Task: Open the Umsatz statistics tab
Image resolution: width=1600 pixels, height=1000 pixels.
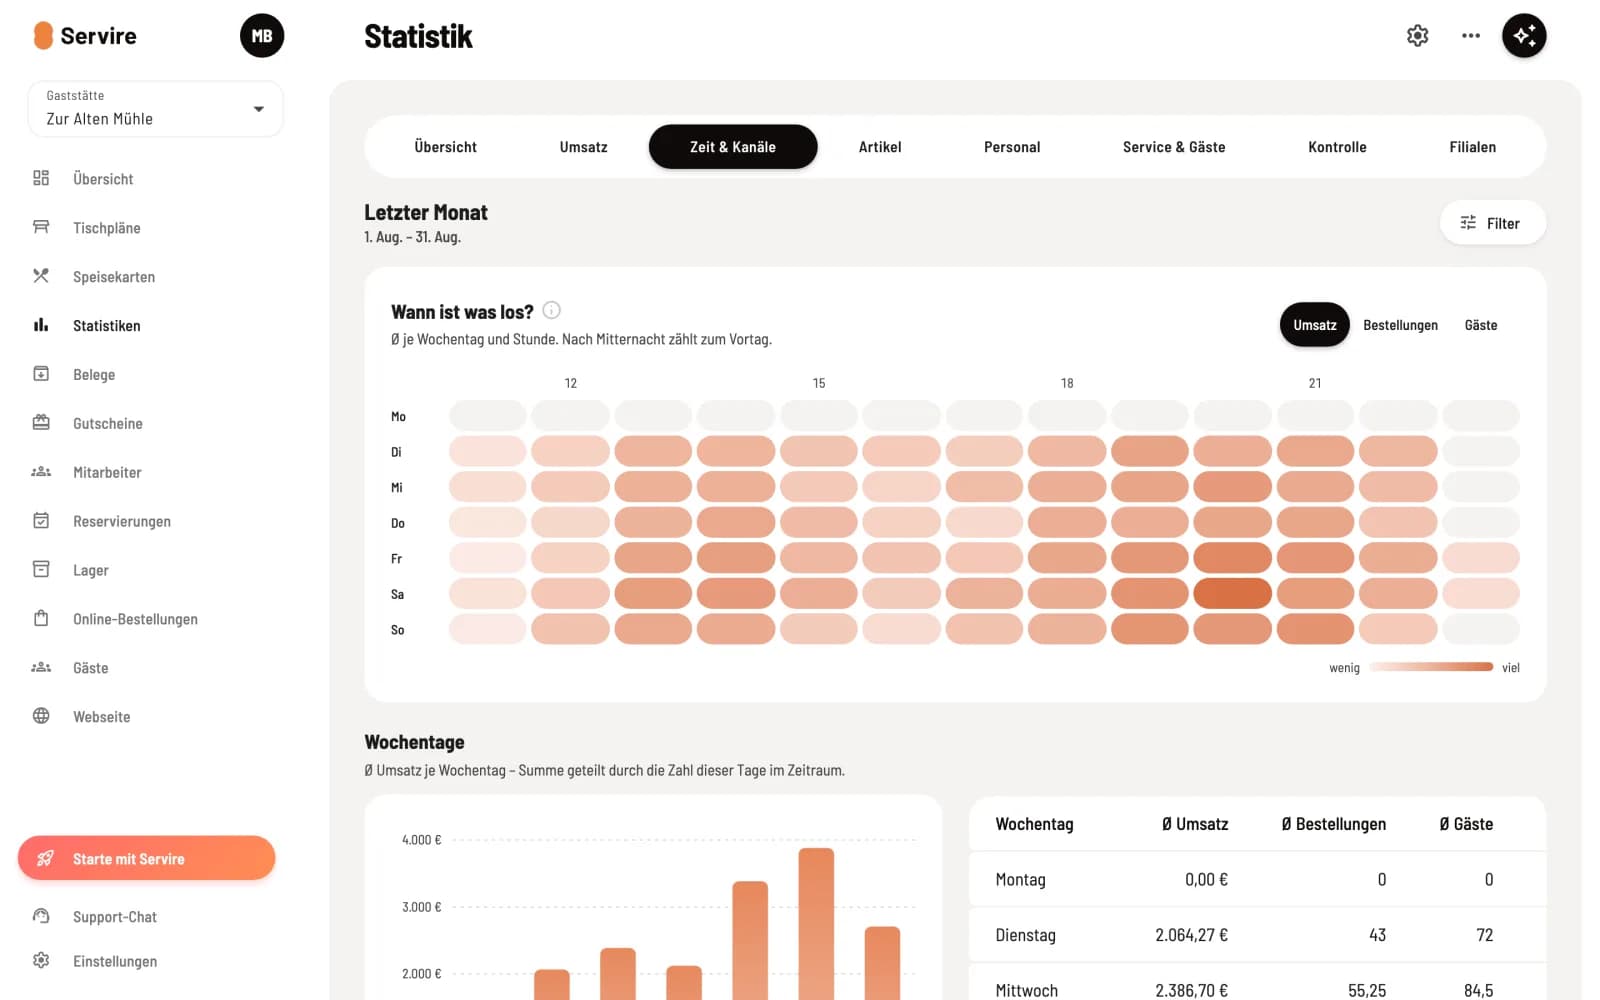Action: [583, 147]
